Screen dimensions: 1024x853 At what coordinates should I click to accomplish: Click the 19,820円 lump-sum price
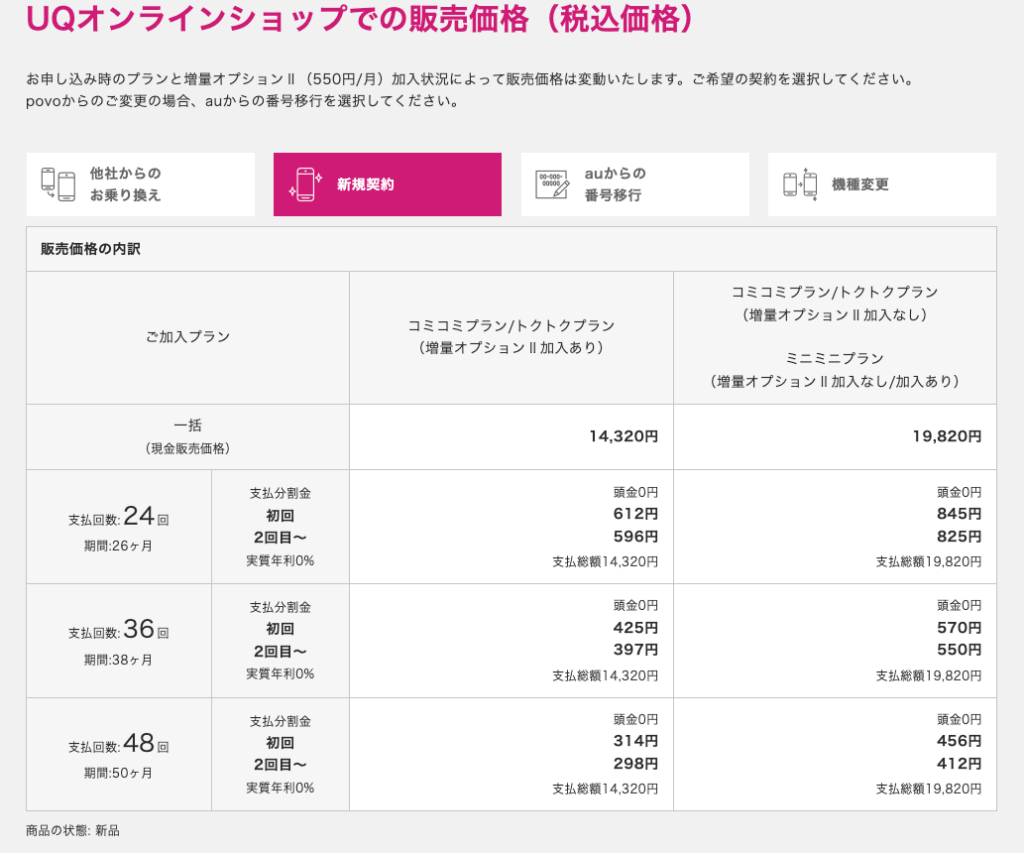pyautogui.click(x=946, y=436)
